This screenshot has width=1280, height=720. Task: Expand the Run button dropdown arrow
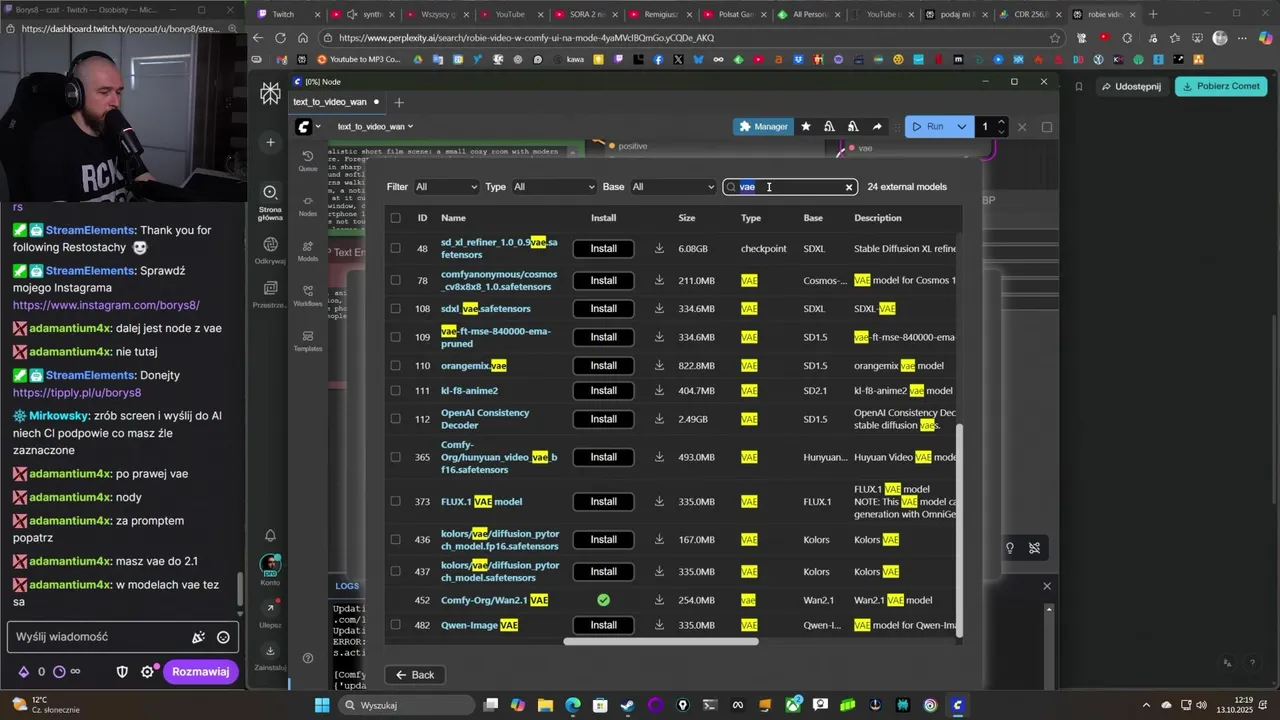(x=962, y=127)
